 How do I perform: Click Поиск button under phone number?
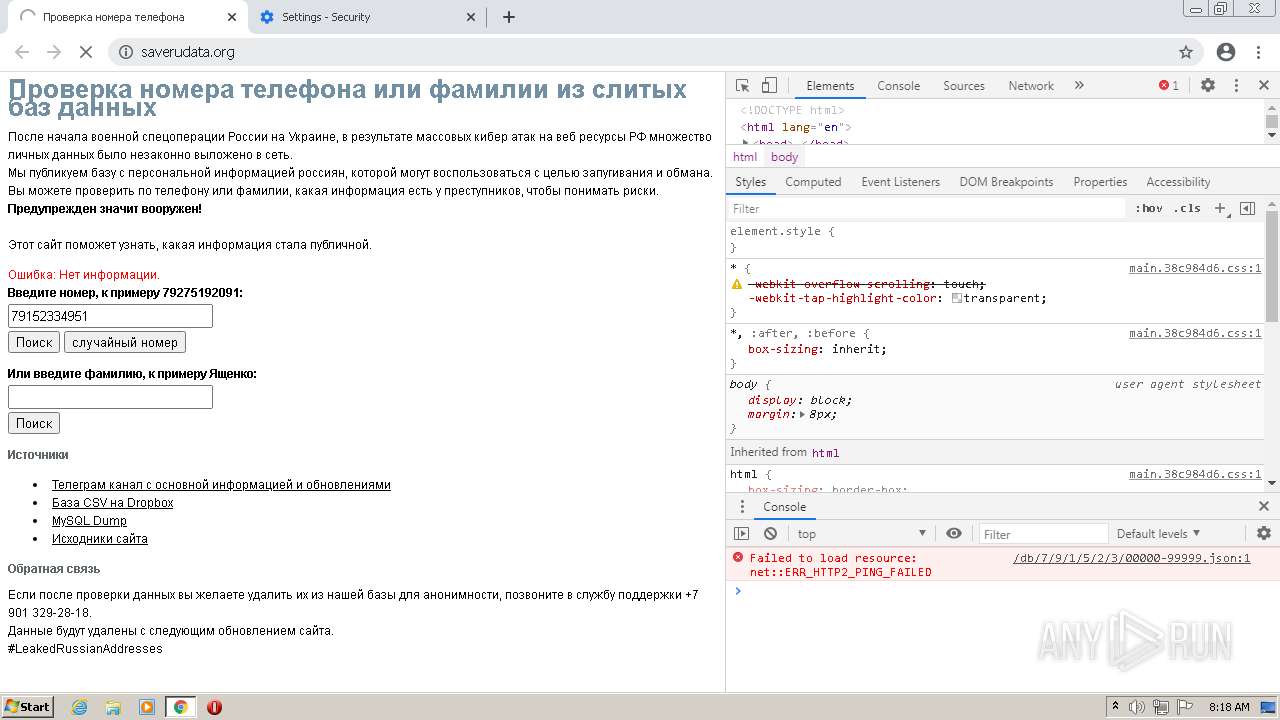pos(34,342)
